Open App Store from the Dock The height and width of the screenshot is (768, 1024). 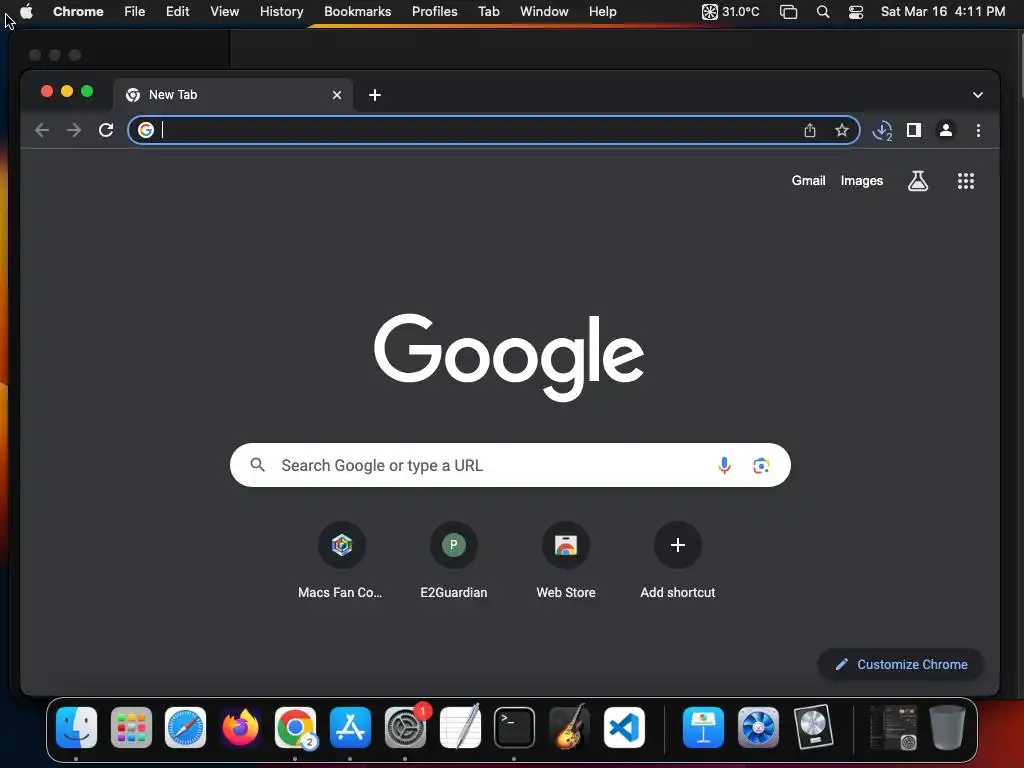click(x=350, y=727)
